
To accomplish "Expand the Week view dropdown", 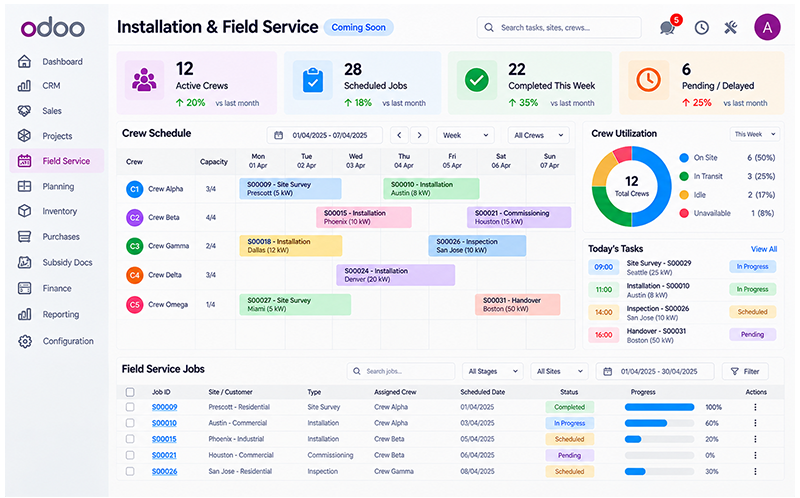I will point(465,135).
